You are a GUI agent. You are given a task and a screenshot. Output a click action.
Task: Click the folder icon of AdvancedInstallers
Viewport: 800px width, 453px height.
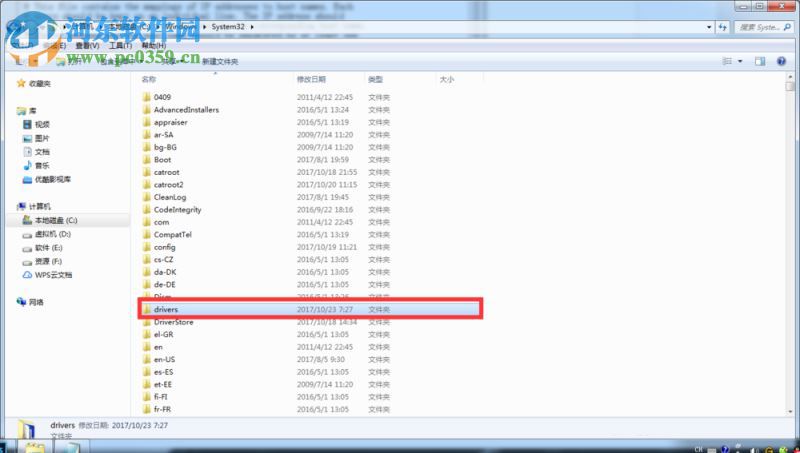tap(147, 110)
